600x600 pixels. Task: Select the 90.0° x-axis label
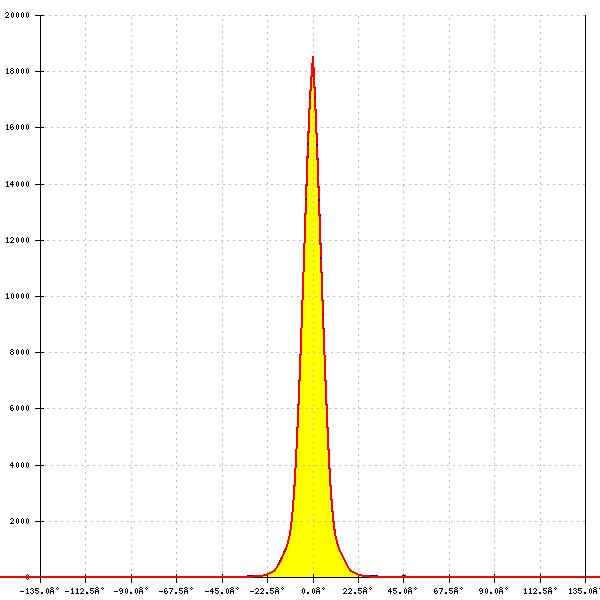pyautogui.click(x=494, y=591)
